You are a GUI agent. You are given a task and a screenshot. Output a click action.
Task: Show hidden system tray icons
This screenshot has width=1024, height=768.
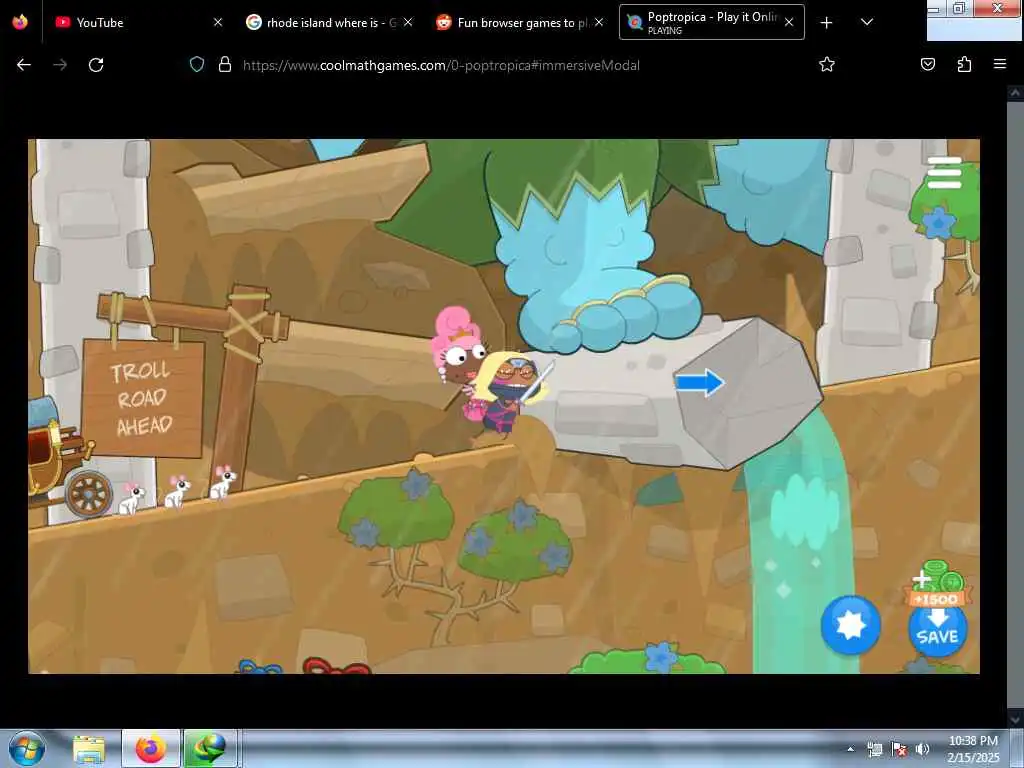[850, 749]
